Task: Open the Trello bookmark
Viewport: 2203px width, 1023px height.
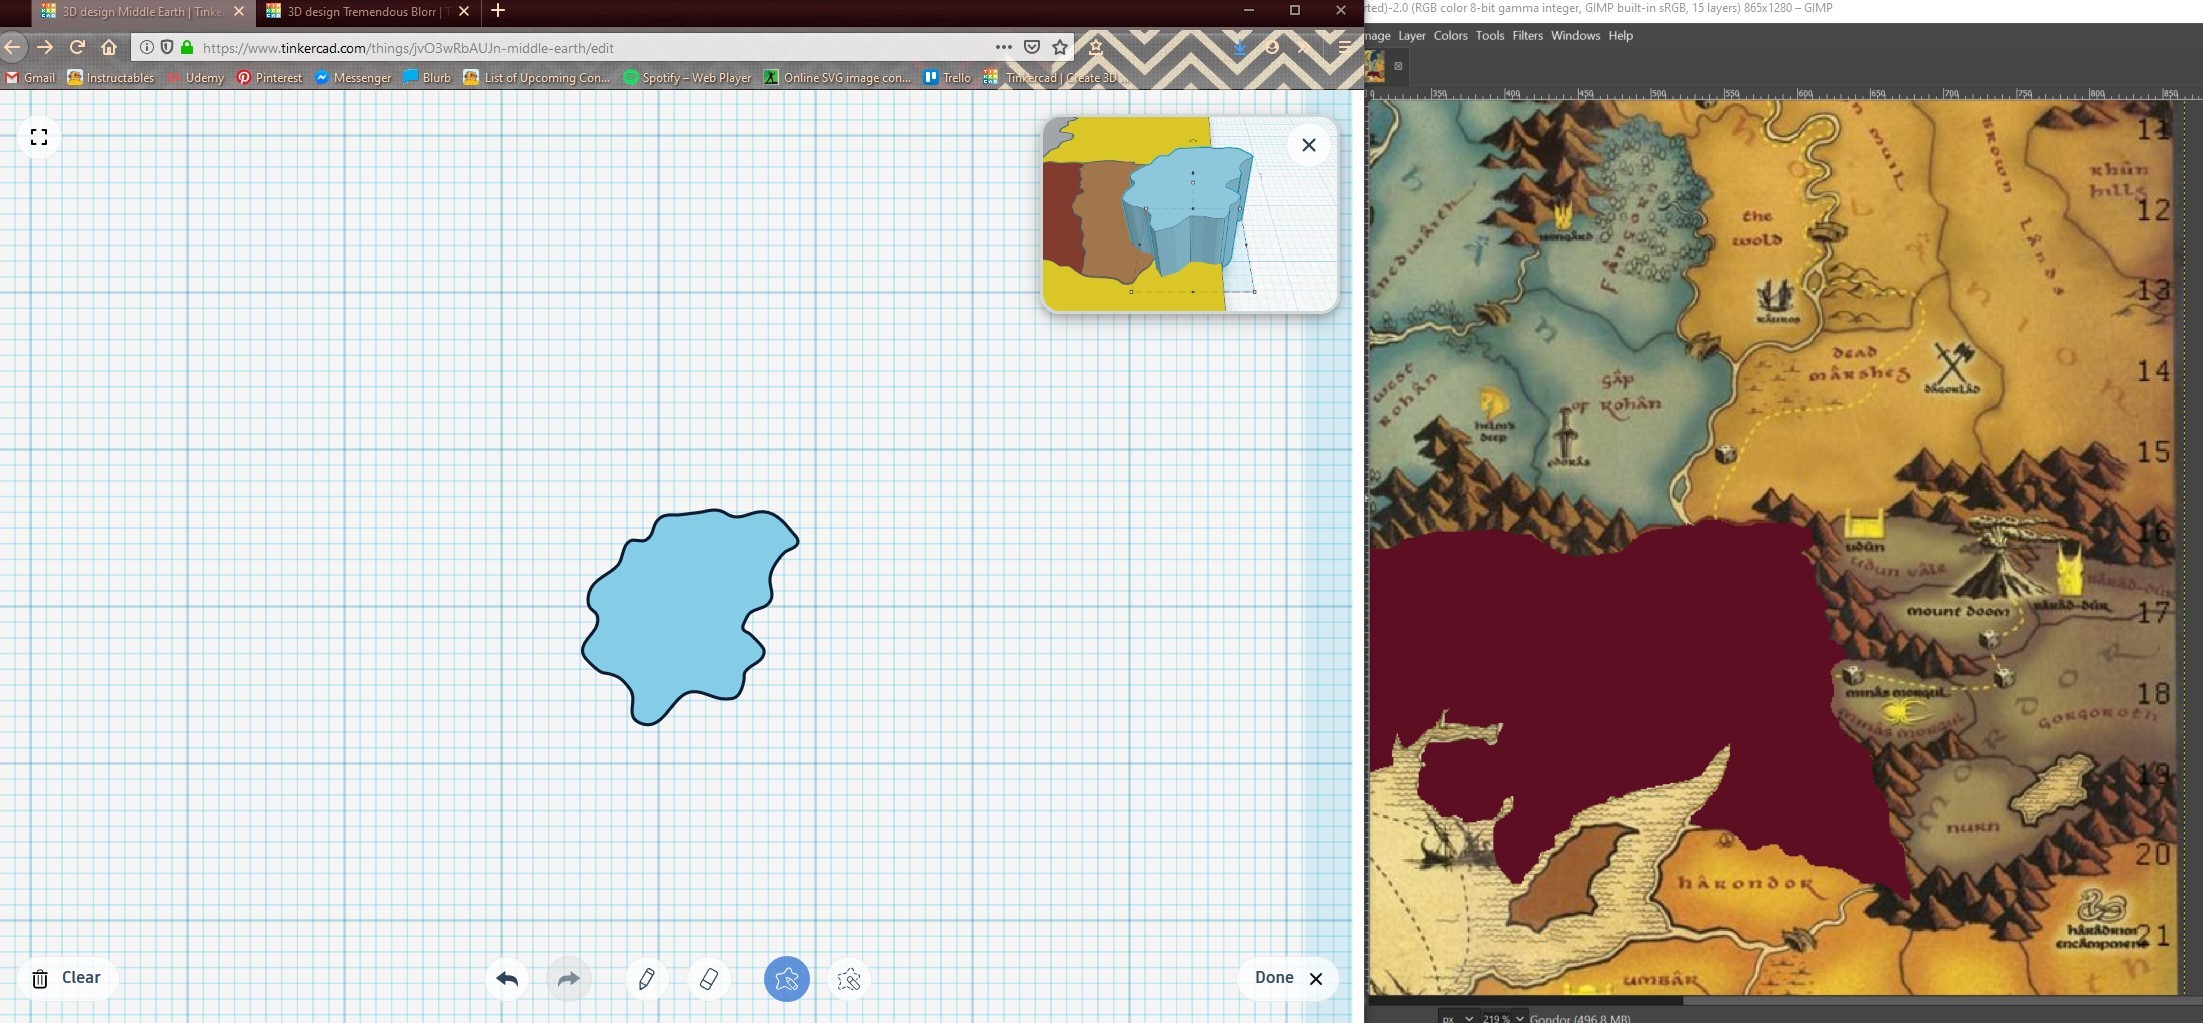Action: [x=947, y=77]
